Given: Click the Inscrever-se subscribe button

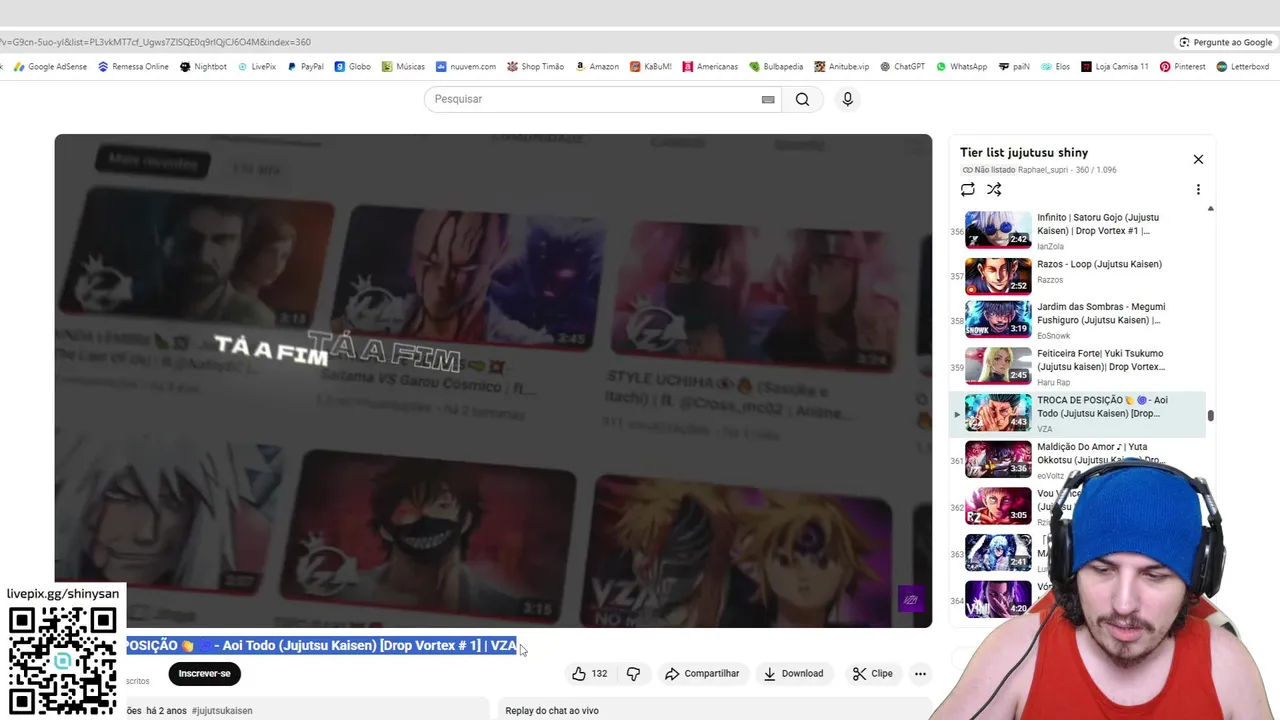Looking at the screenshot, I should [204, 674].
